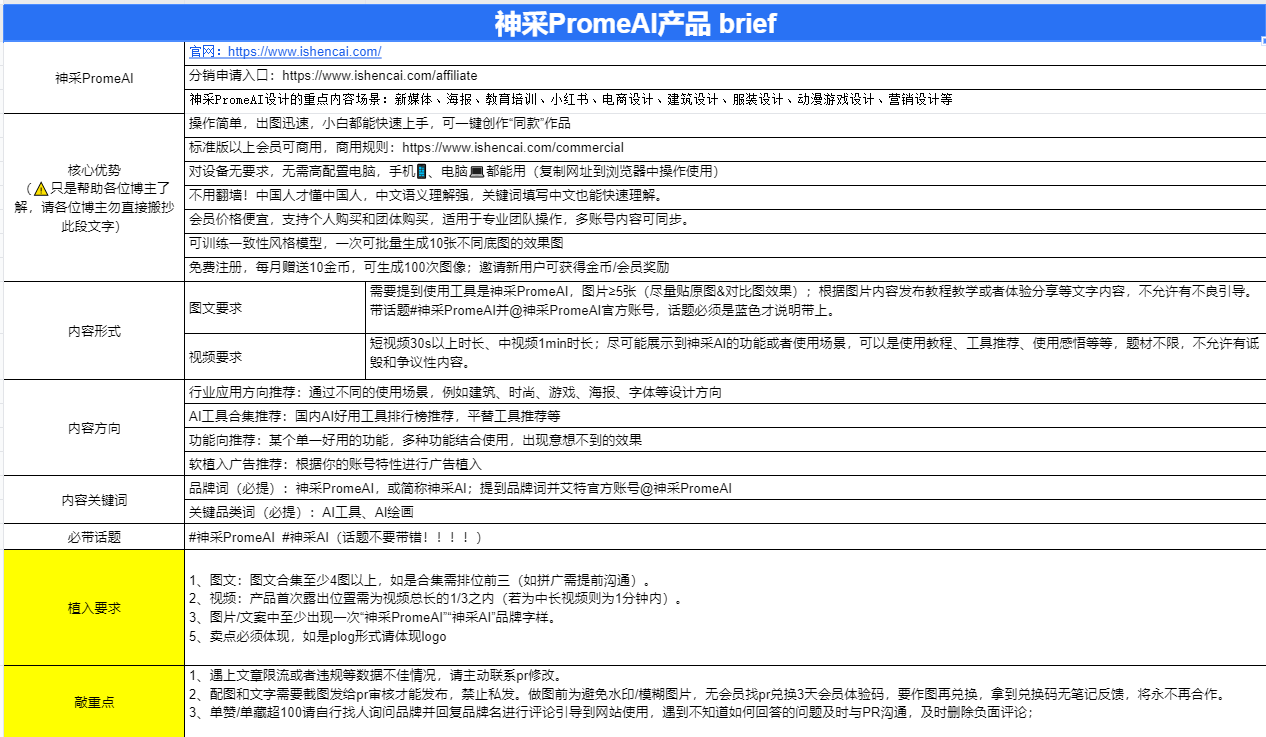Select the 视频要求 label cell
The height and width of the screenshot is (737, 1266).
[276, 356]
